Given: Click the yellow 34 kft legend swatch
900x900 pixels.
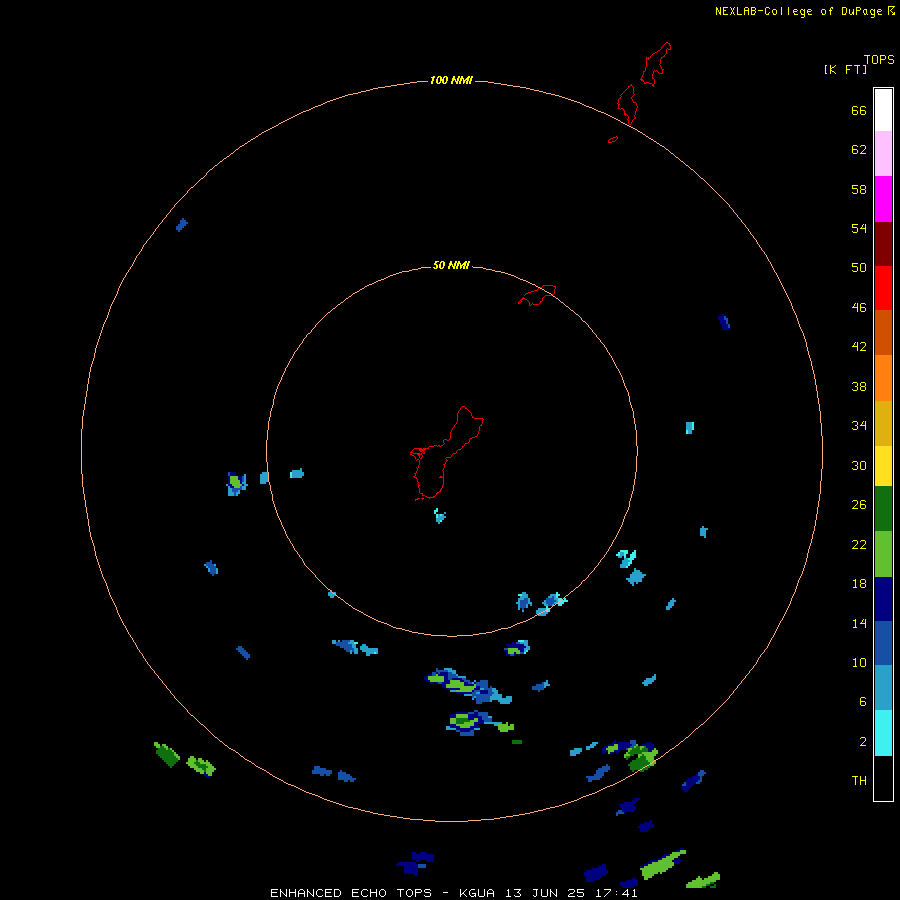Looking at the screenshot, I should click(x=883, y=466).
